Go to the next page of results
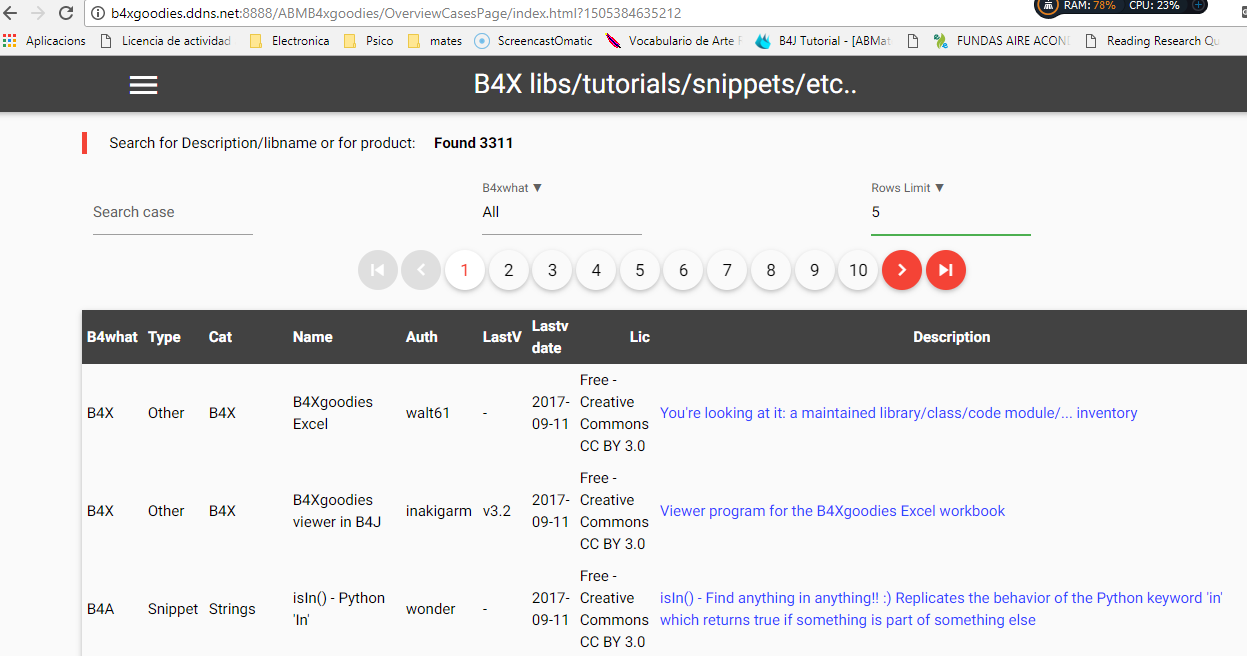 [x=901, y=270]
